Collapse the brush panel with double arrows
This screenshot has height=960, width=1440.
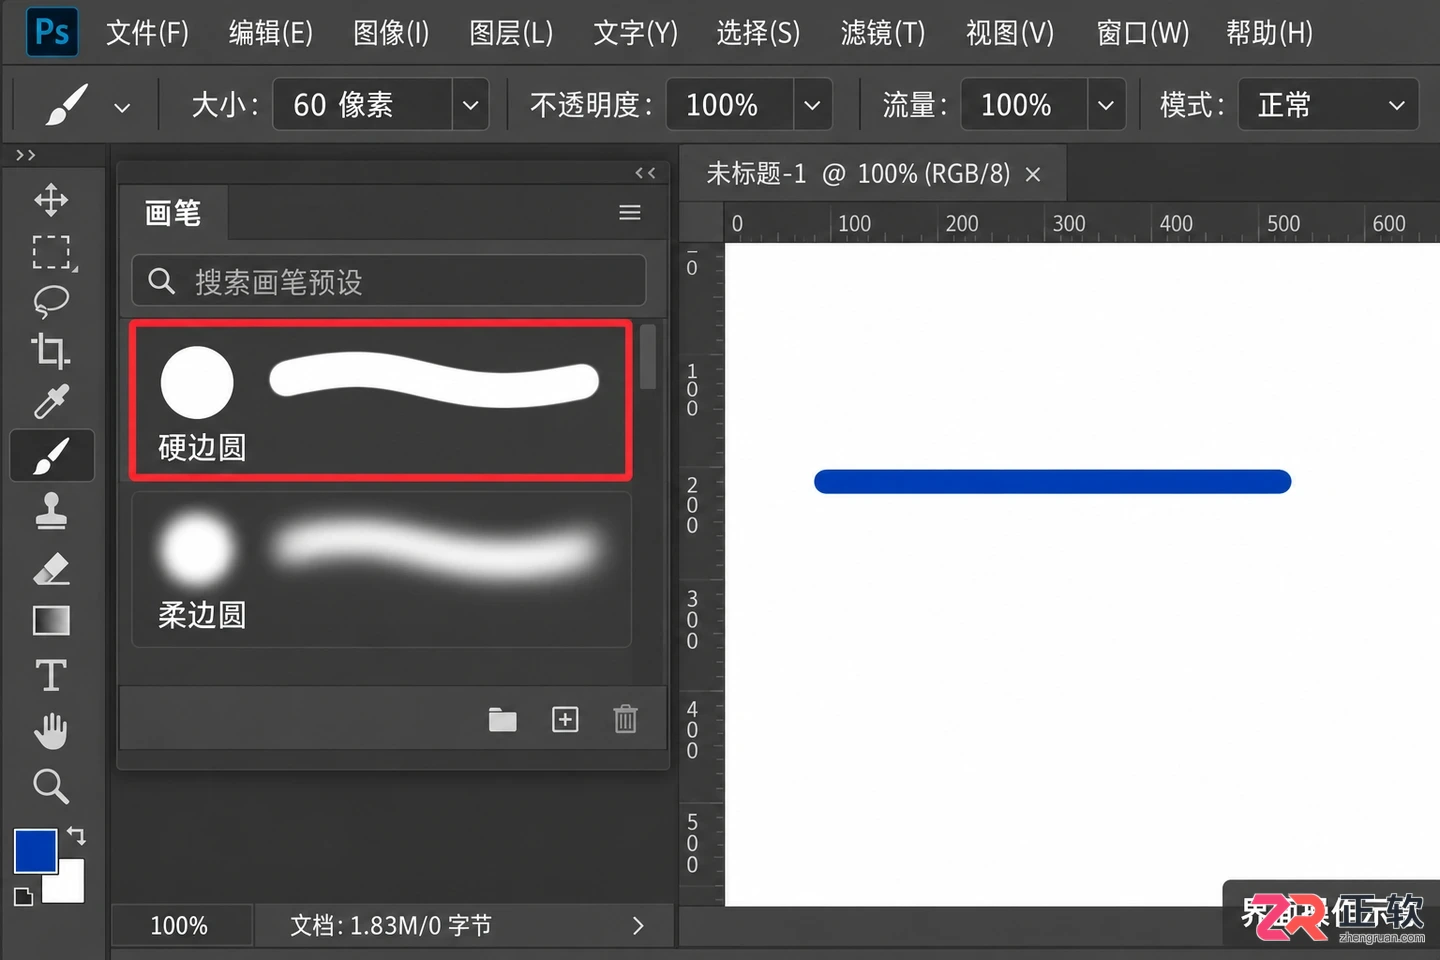coord(646,173)
